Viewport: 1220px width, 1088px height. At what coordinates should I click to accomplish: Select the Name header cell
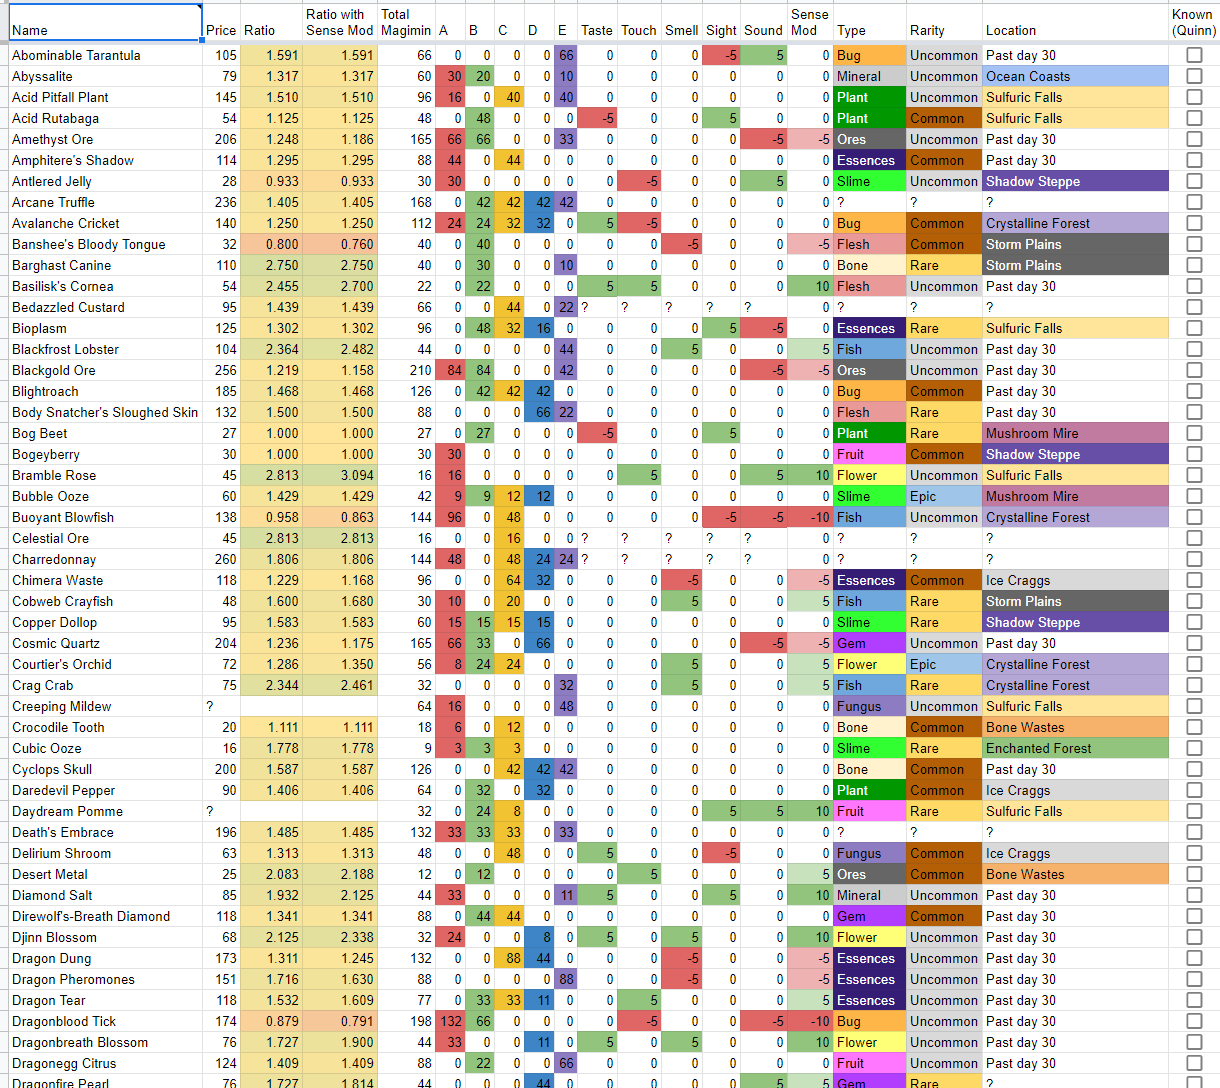pyautogui.click(x=105, y=22)
